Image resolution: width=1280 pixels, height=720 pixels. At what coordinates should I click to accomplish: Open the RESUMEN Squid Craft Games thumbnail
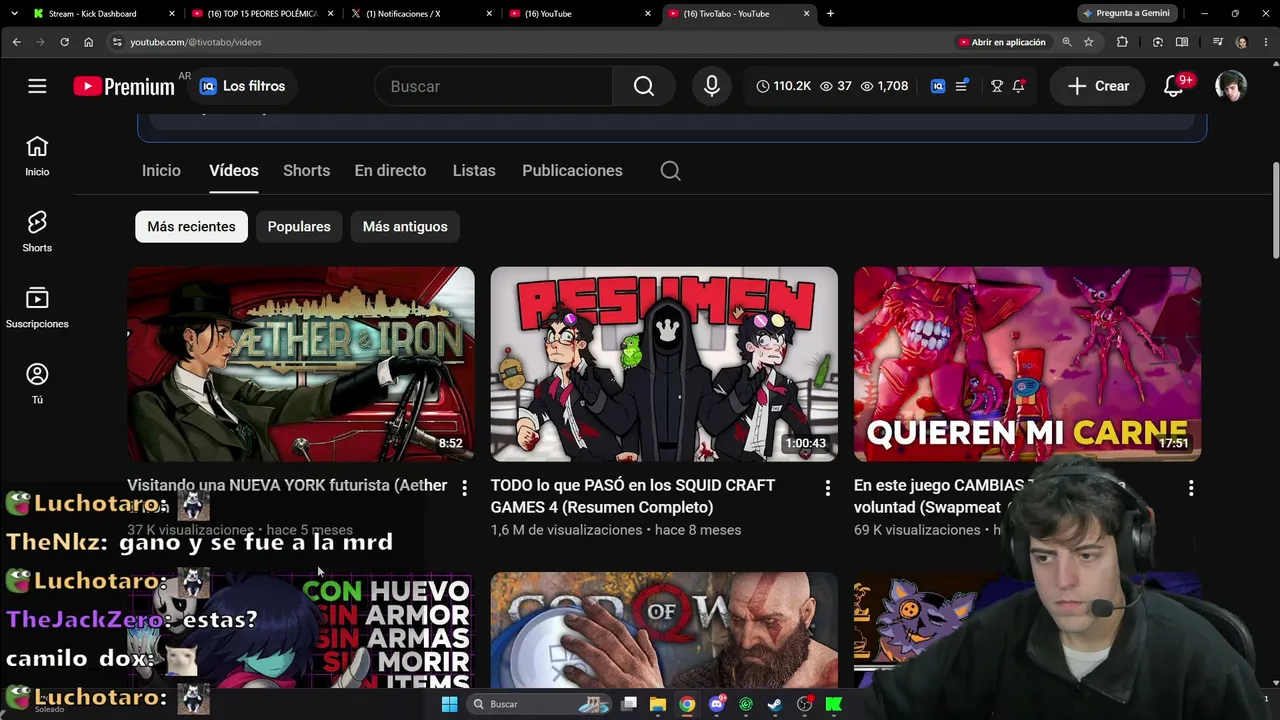tap(664, 364)
